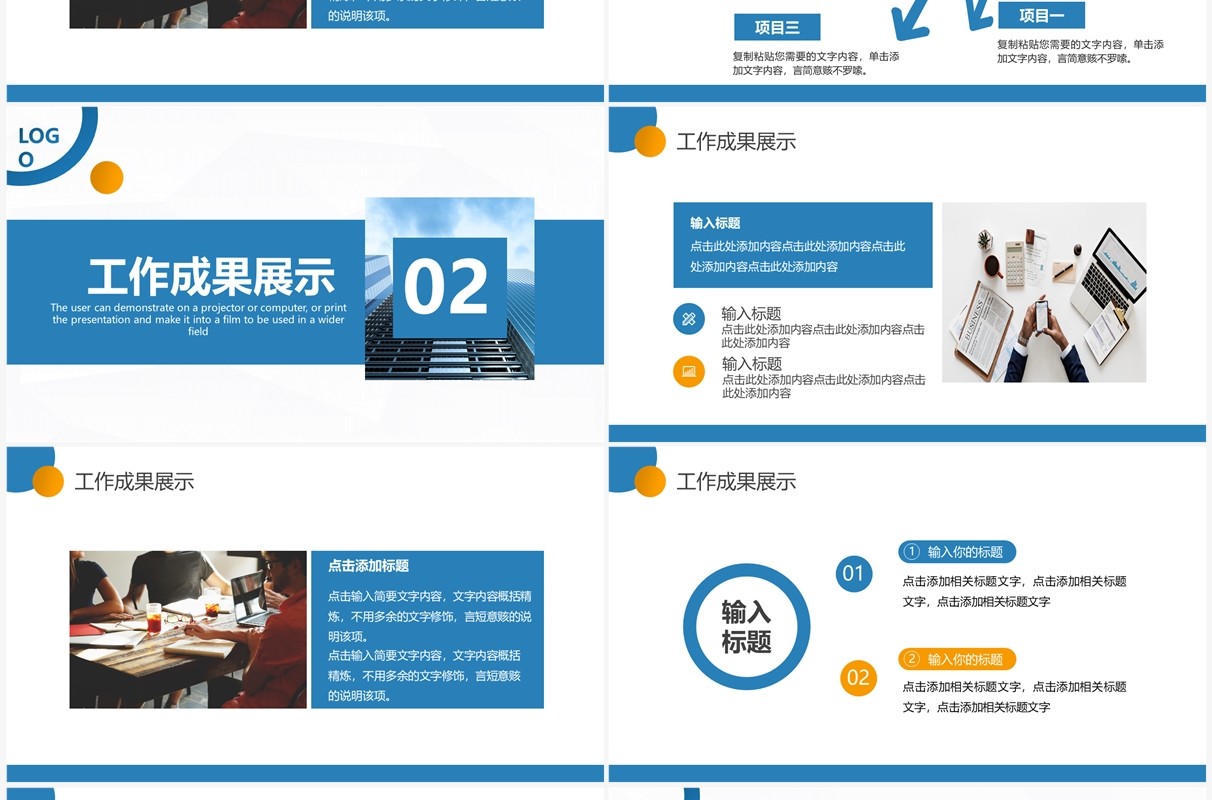This screenshot has width=1212, height=800.
Task: Select 输入标题 heading beside the orange laptop icon
Action: pyautogui.click(x=752, y=363)
